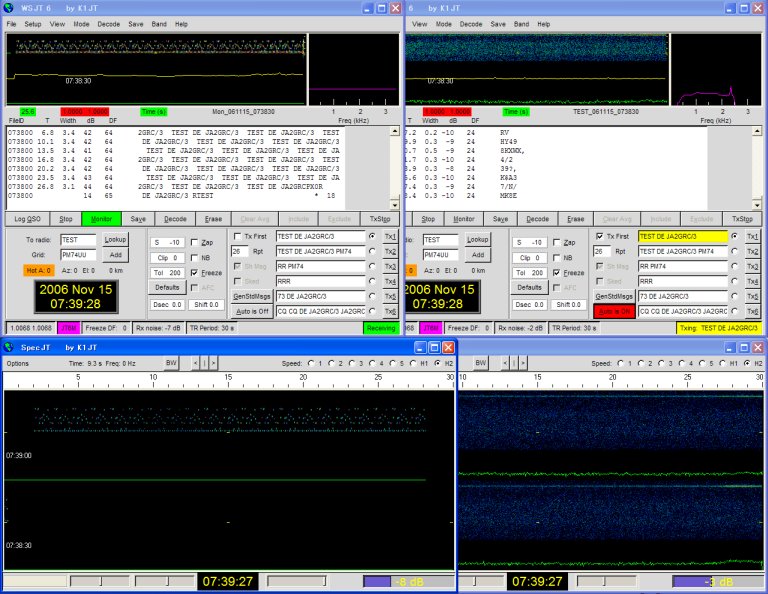The image size is (768, 594).
Task: Click Dsec 0.0 control in left window
Action: (167, 304)
